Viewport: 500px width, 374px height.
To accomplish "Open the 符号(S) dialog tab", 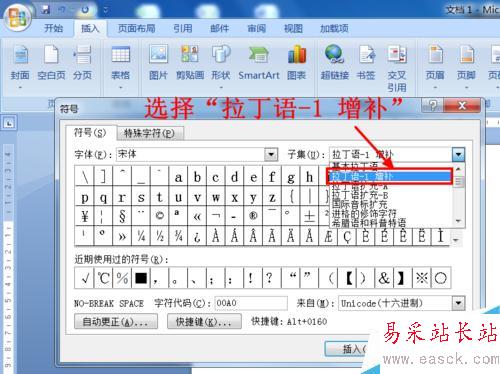I will (90, 133).
